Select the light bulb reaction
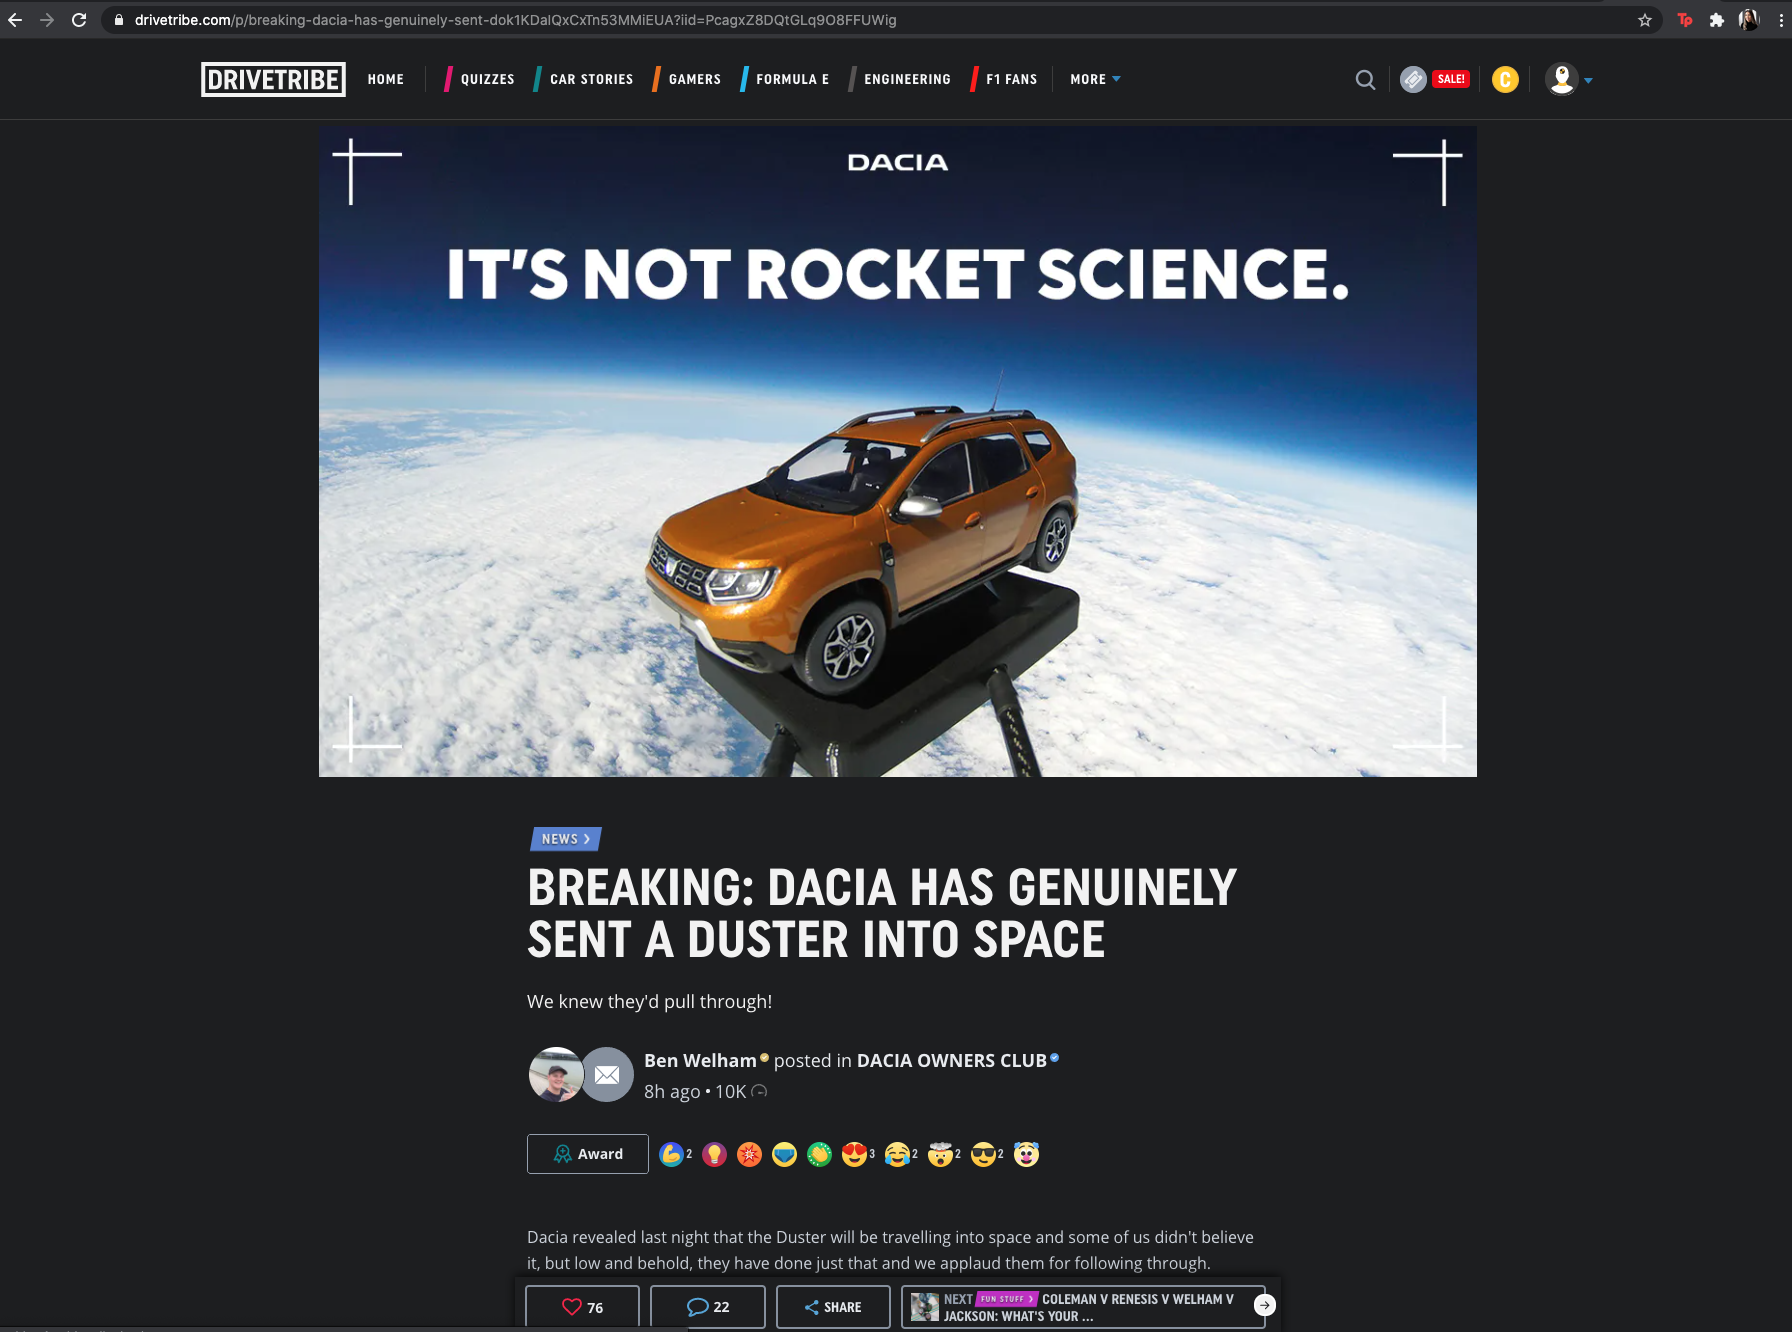 pos(714,1155)
